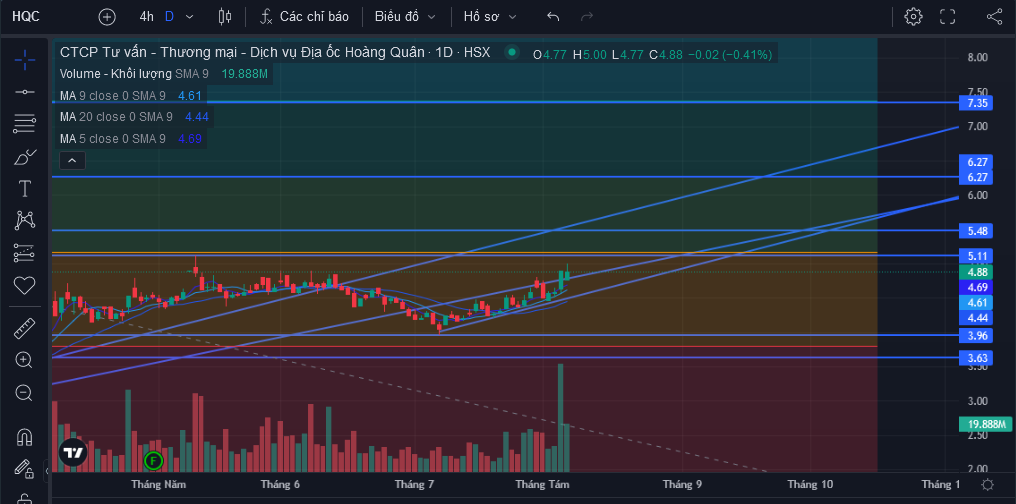Open the forecasting and measurement tools
The image size is (1016, 504).
[x=25, y=253]
